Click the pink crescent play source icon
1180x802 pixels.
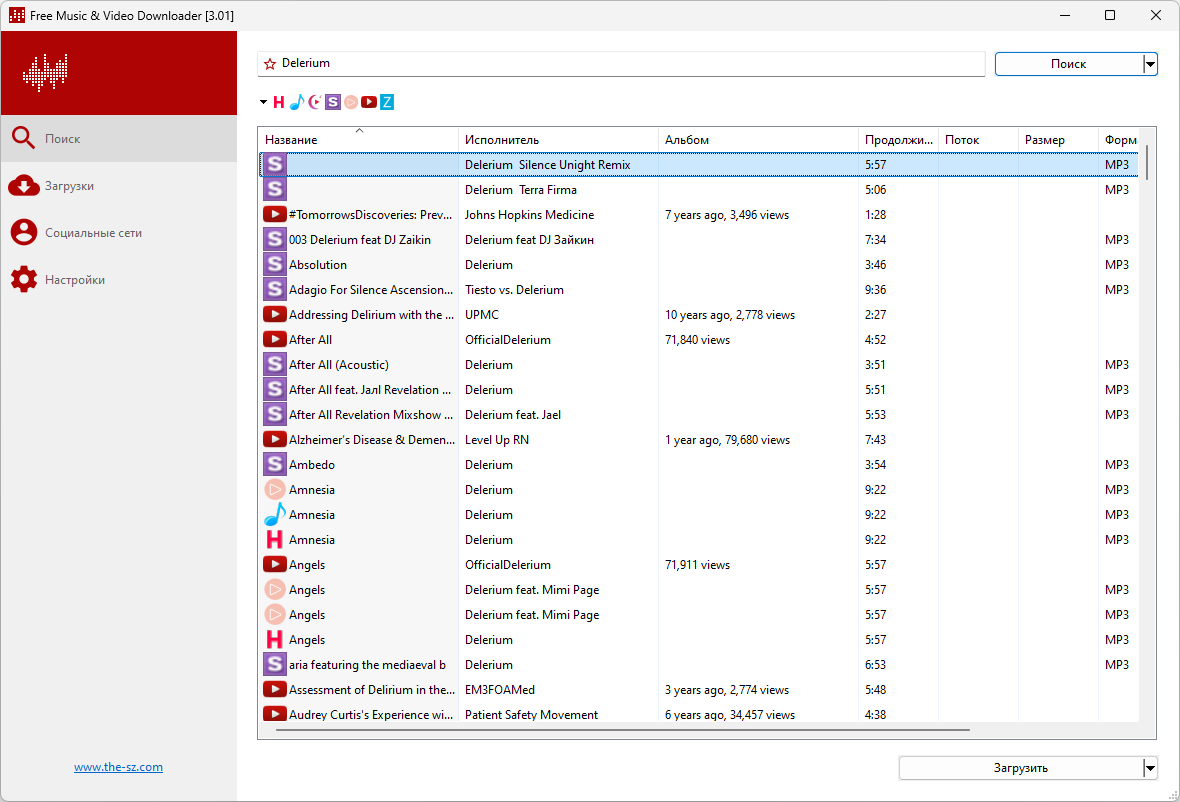[x=315, y=102]
